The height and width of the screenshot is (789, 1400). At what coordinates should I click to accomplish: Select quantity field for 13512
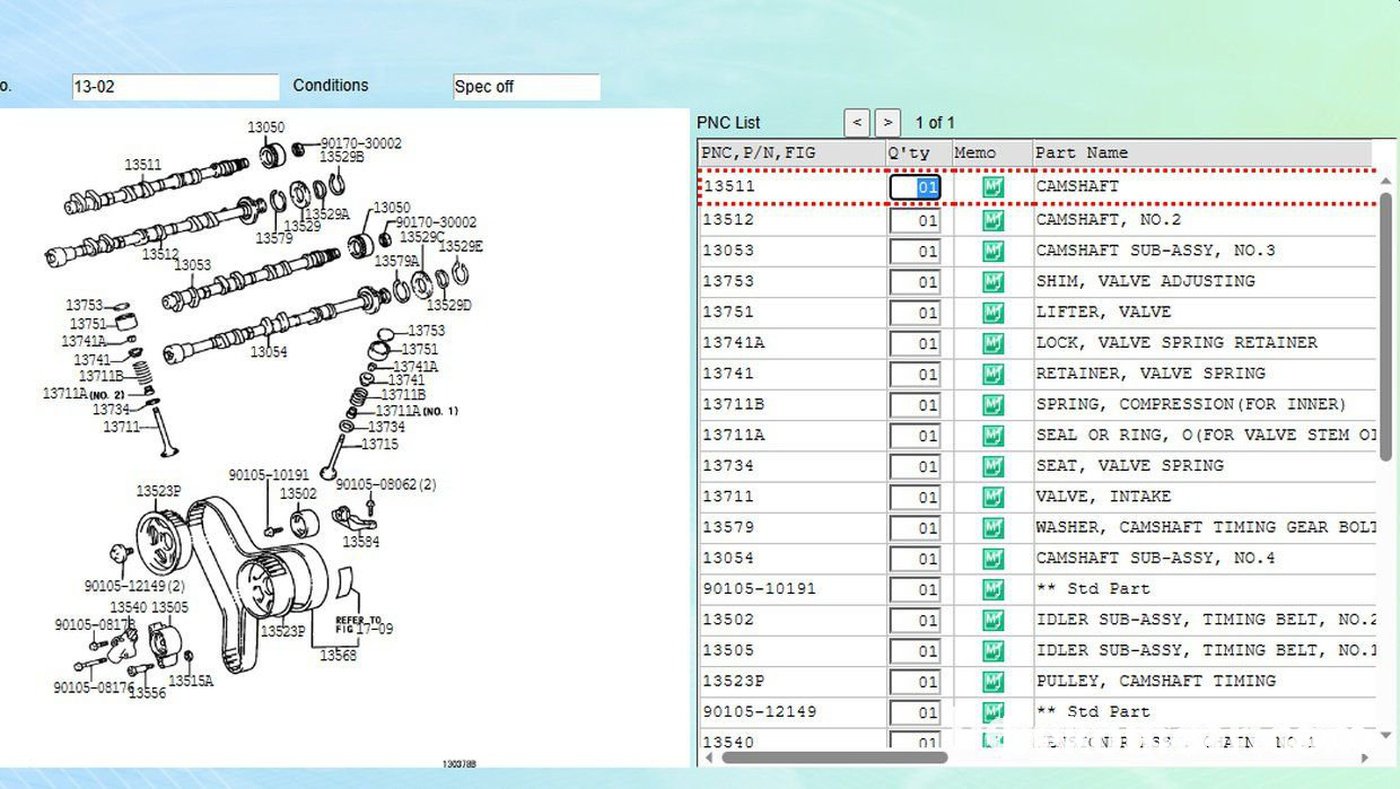click(915, 220)
